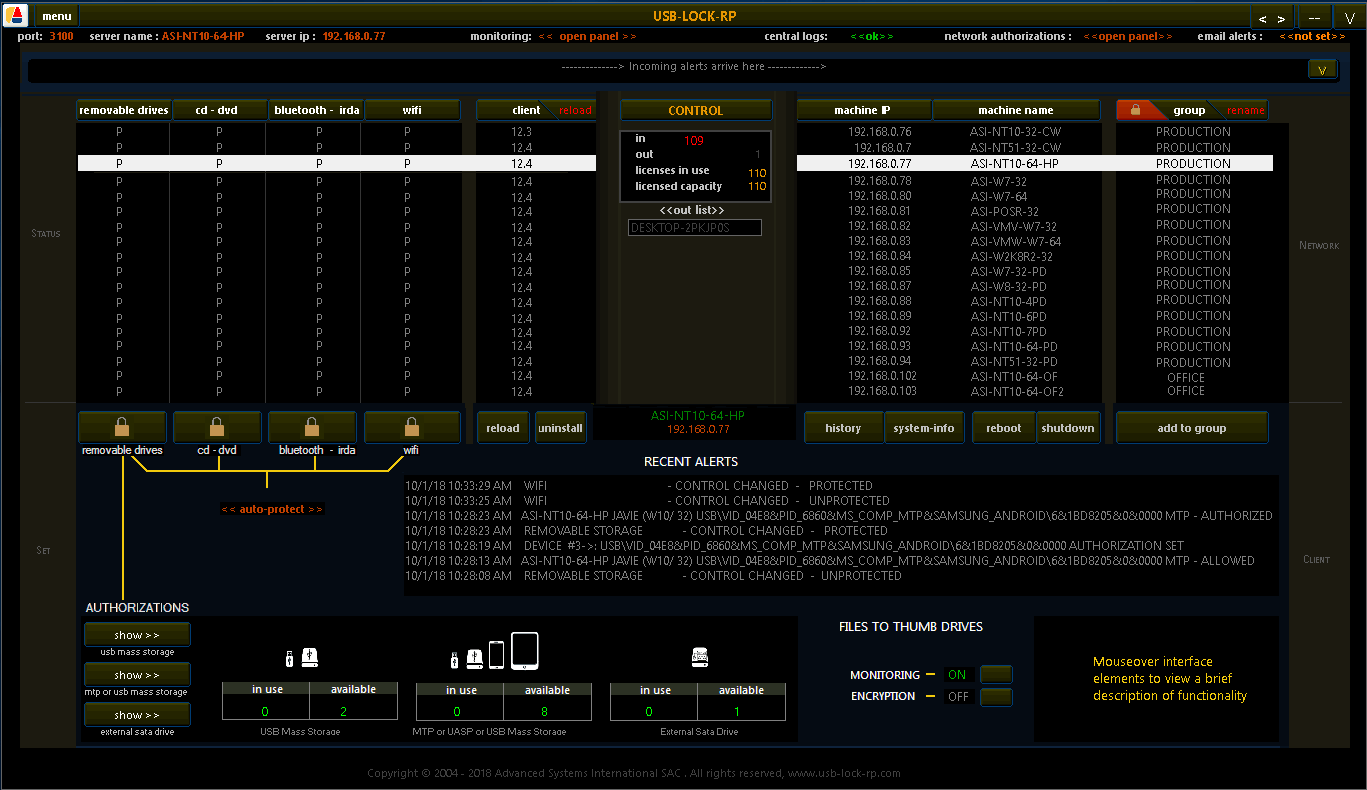
Task: Toggle the removable drives padlock button
Action: tap(122, 427)
